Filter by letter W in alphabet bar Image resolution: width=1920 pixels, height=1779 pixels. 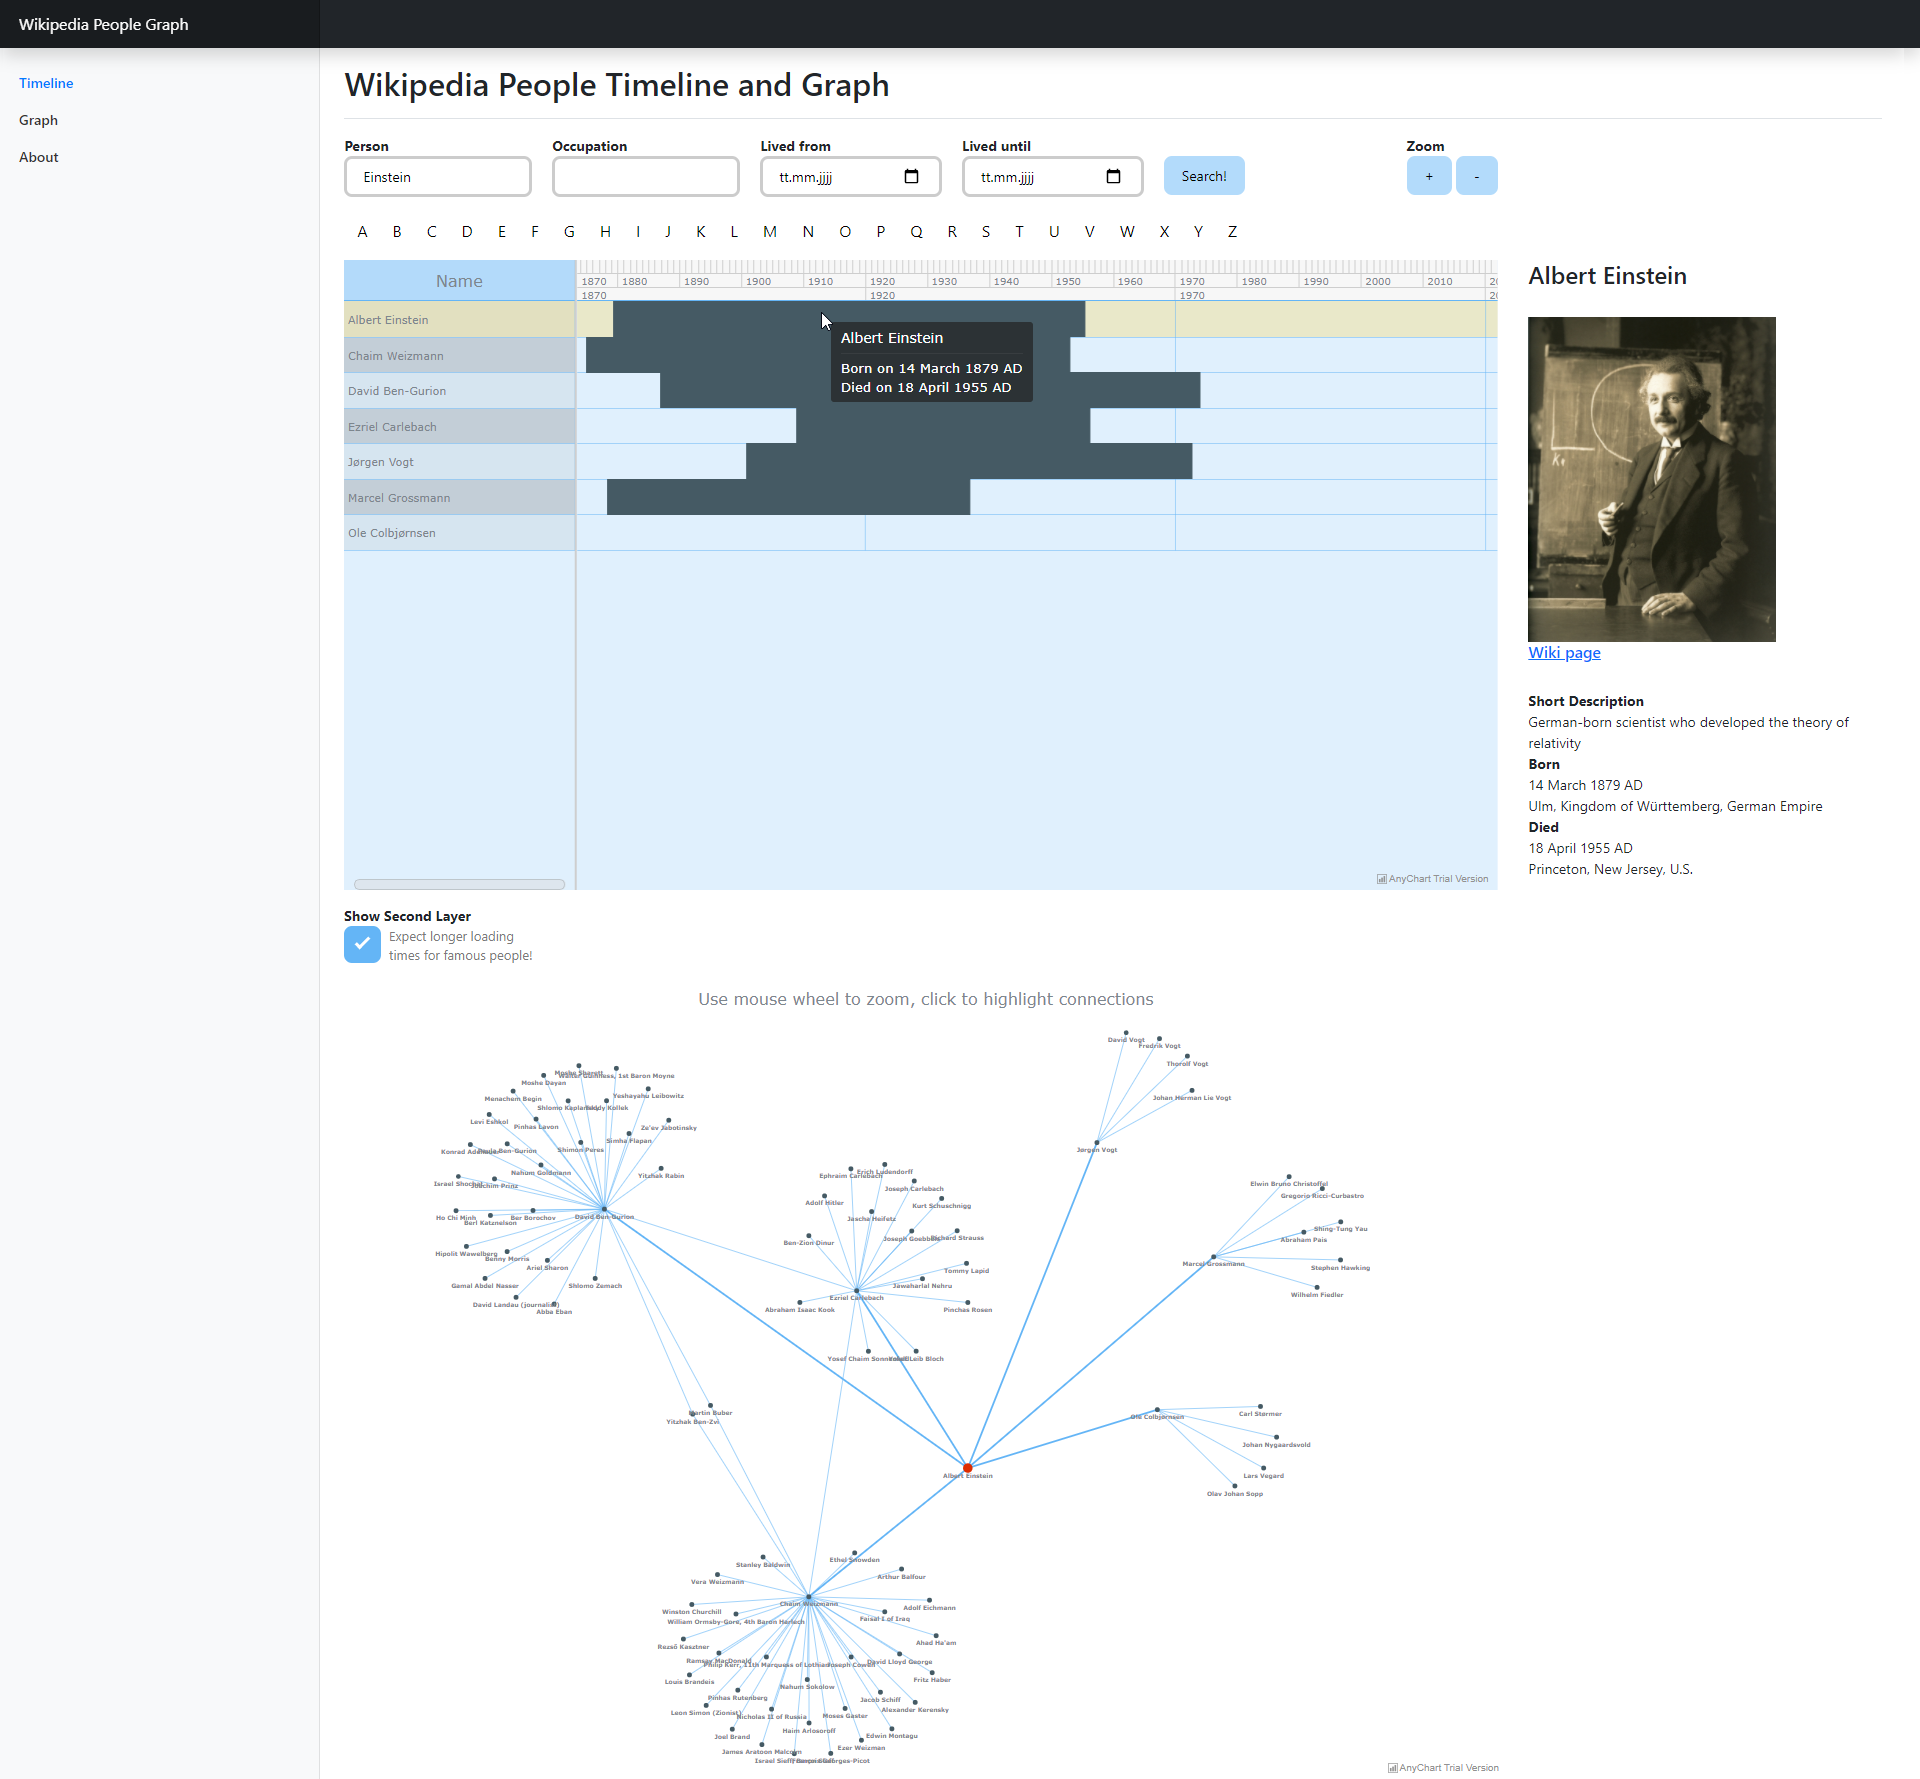click(1126, 232)
